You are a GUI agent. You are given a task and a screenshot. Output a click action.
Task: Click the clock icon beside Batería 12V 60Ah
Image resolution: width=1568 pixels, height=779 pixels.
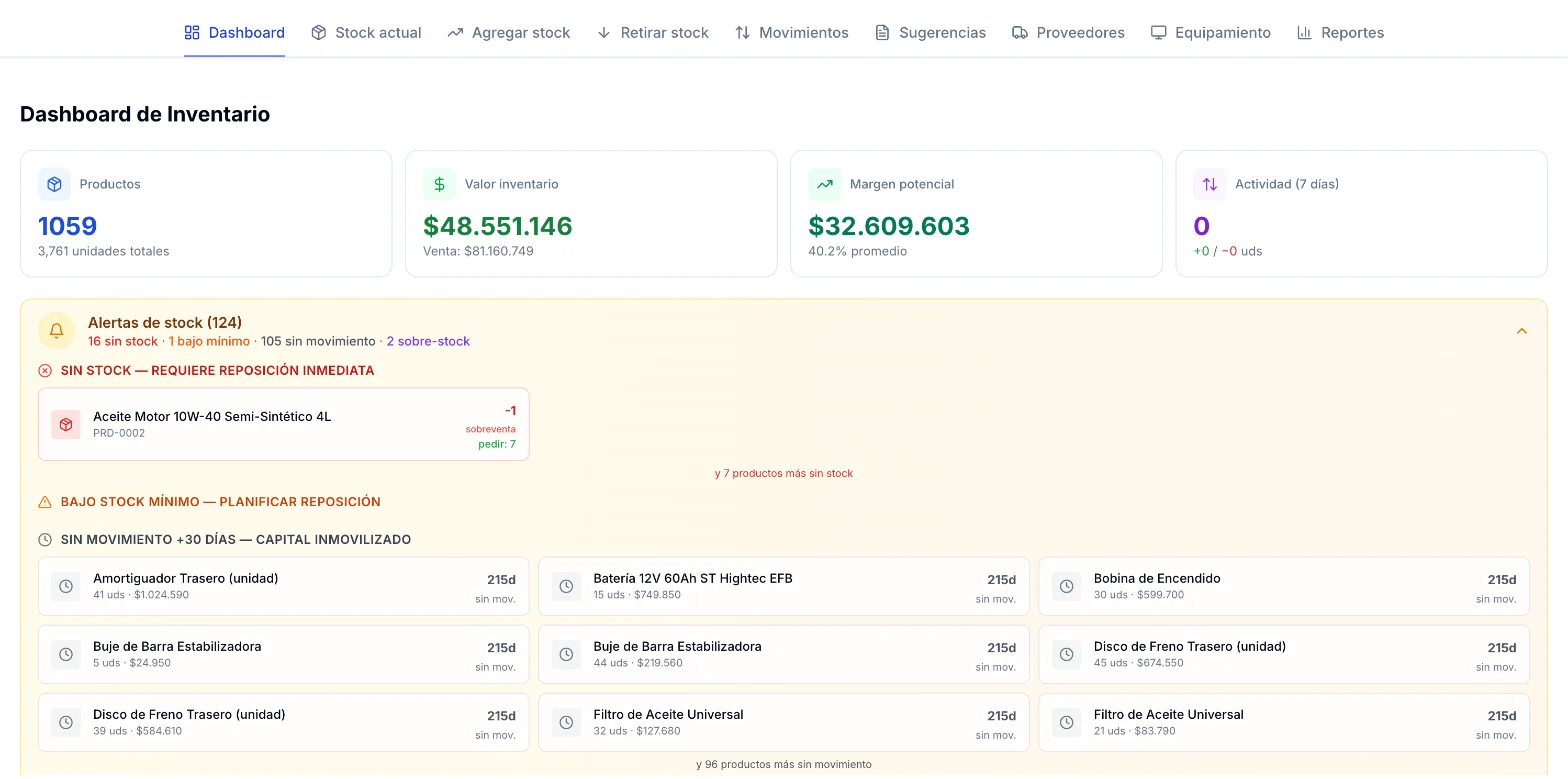pos(566,586)
